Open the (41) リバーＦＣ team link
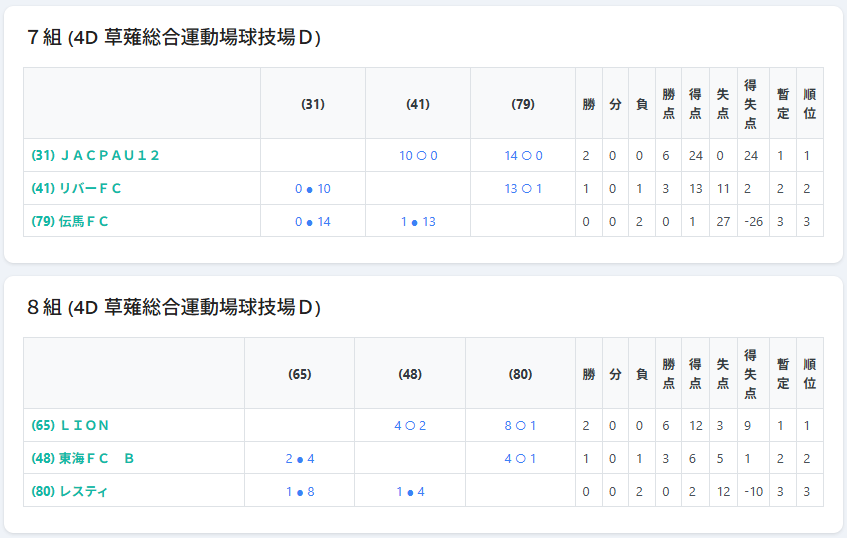 (x=76, y=188)
